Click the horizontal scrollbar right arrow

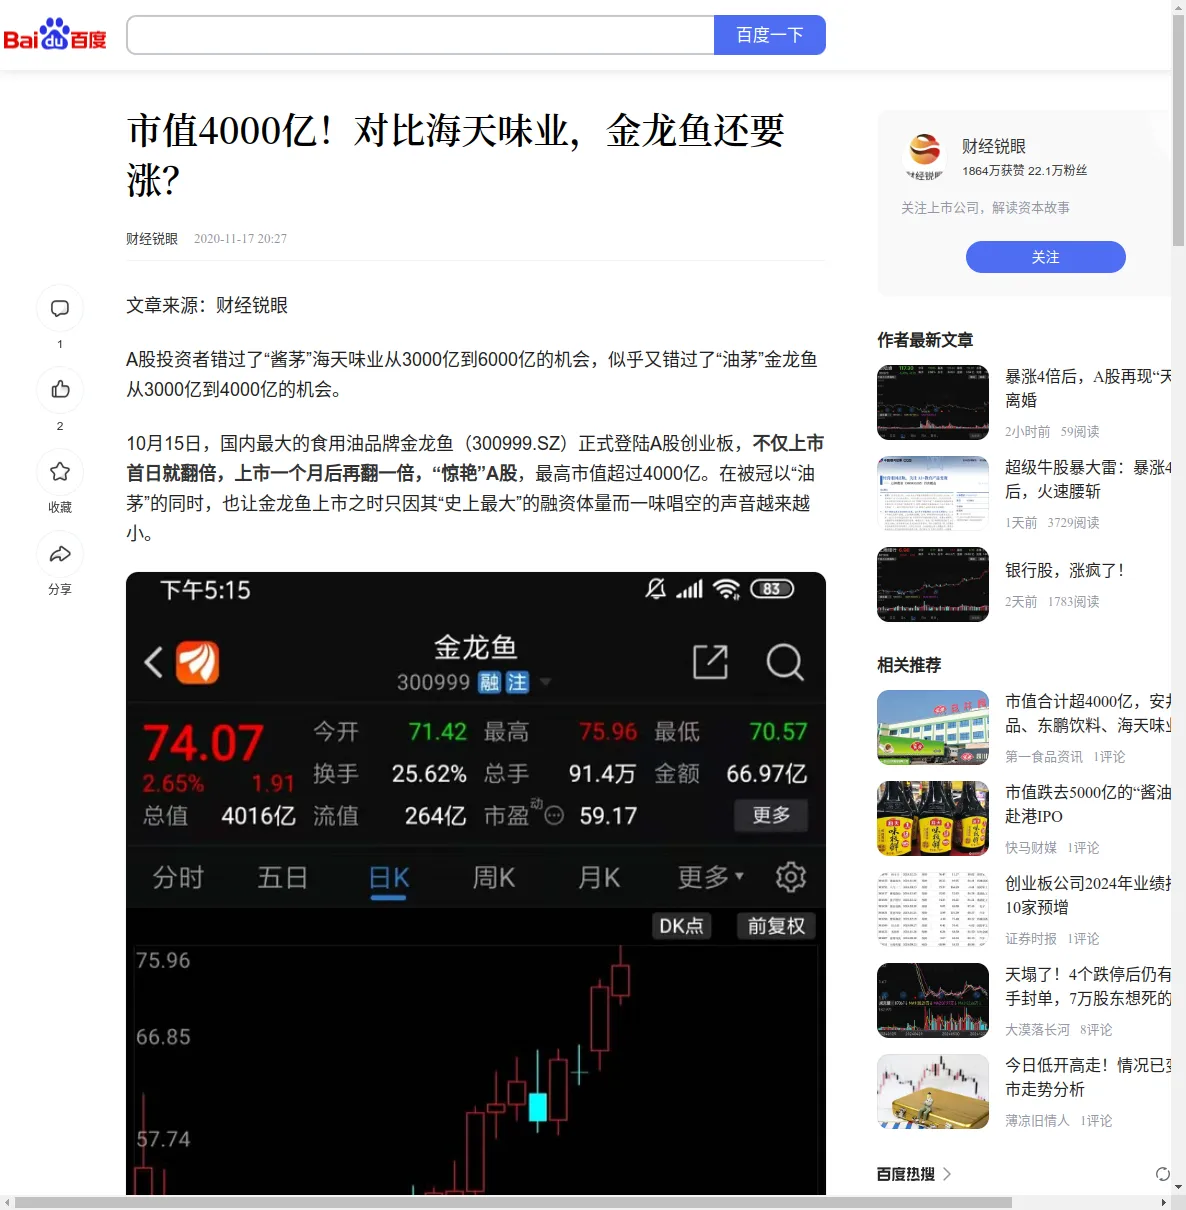click(1163, 1202)
